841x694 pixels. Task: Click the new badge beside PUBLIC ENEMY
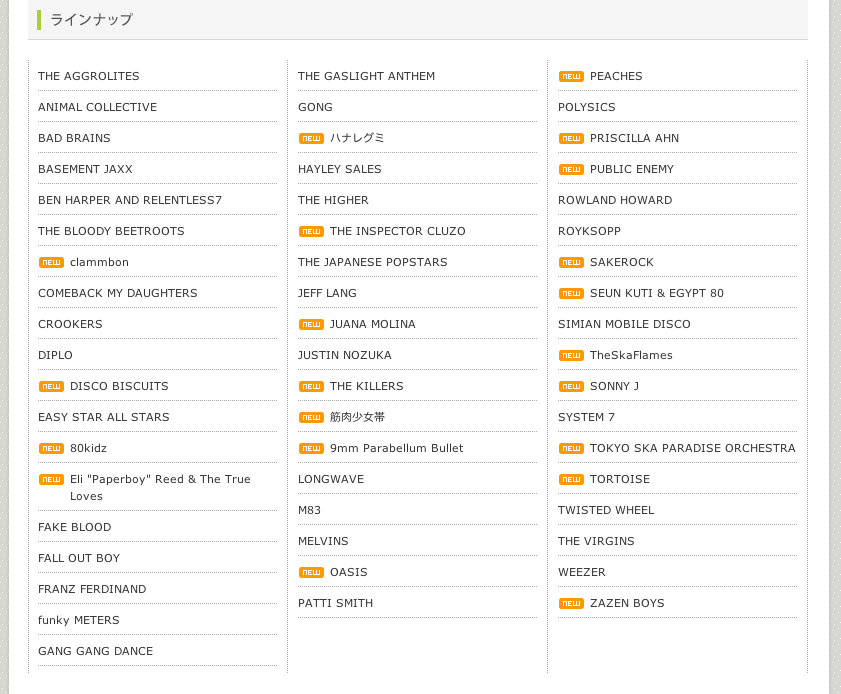coord(571,169)
